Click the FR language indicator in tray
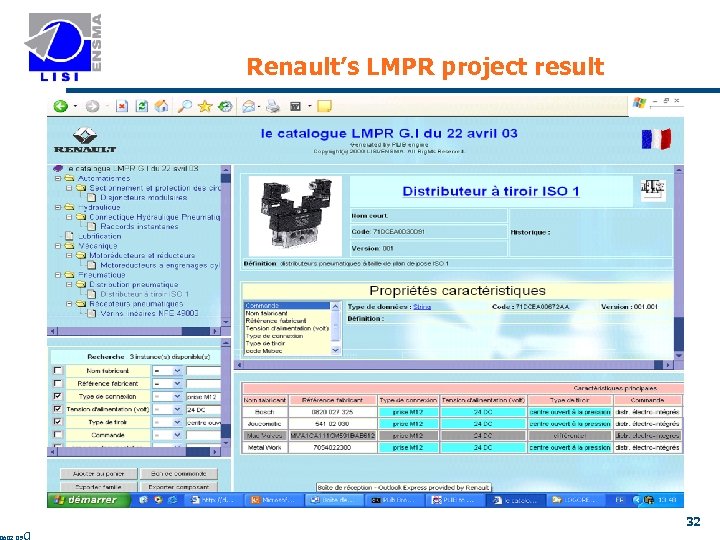 [619, 500]
